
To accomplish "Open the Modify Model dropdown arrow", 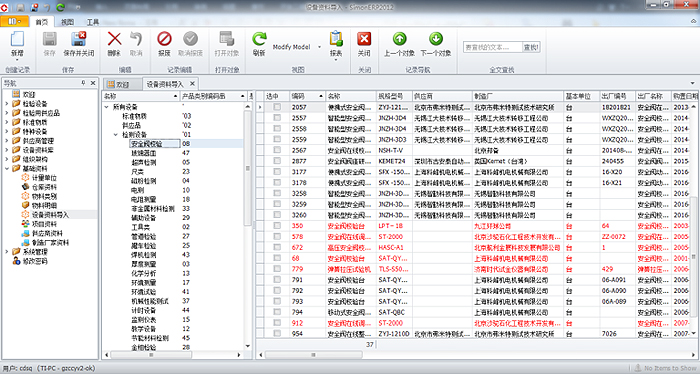I will (x=319, y=47).
